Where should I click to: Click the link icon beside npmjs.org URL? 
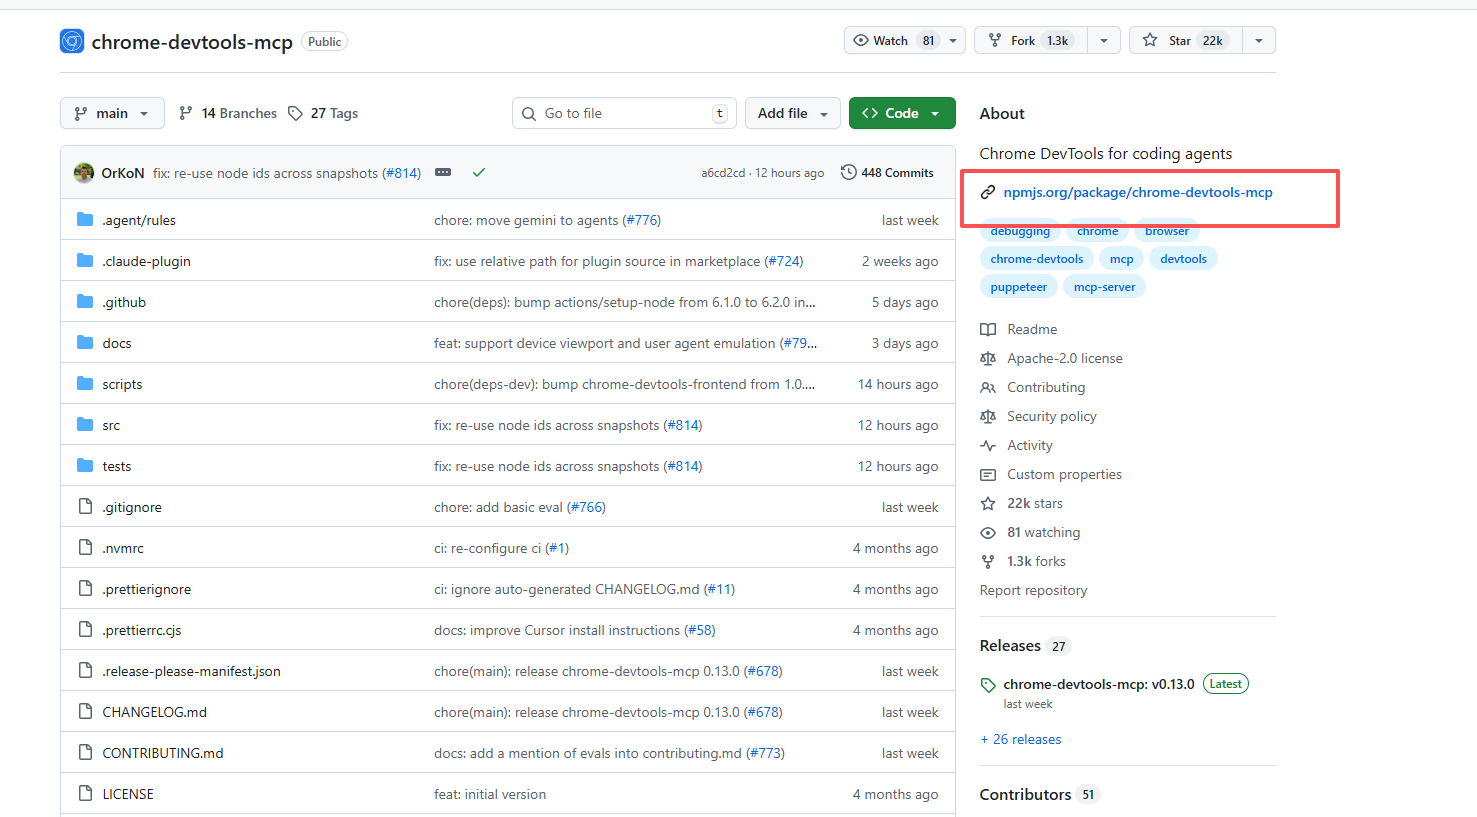(988, 192)
